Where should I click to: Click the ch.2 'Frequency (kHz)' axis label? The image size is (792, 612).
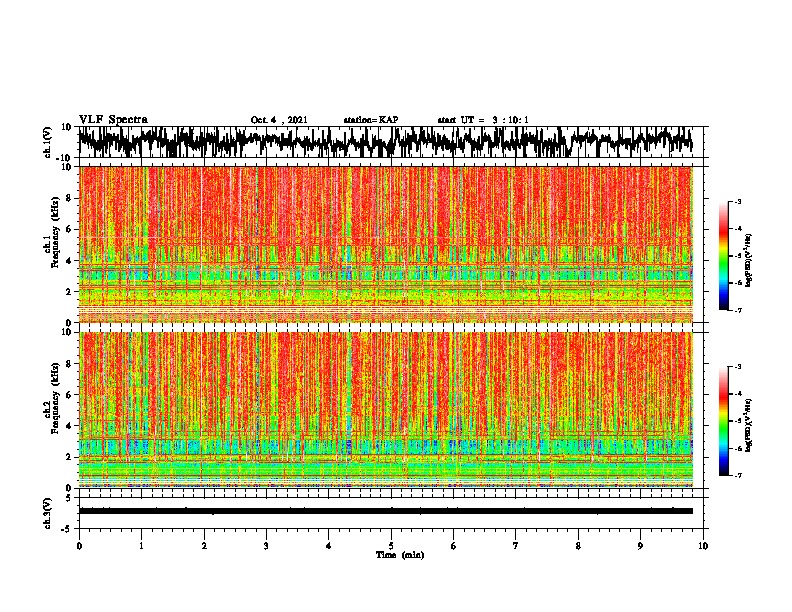pos(56,400)
